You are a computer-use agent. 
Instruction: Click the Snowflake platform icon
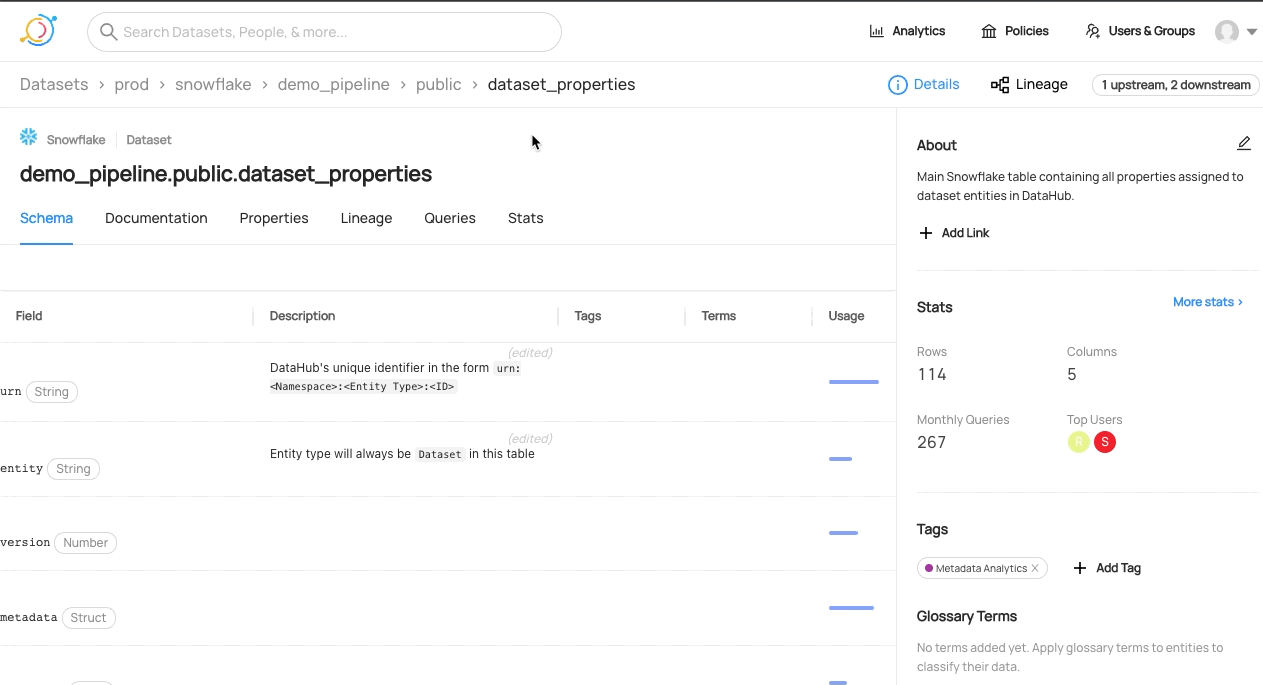(29, 138)
